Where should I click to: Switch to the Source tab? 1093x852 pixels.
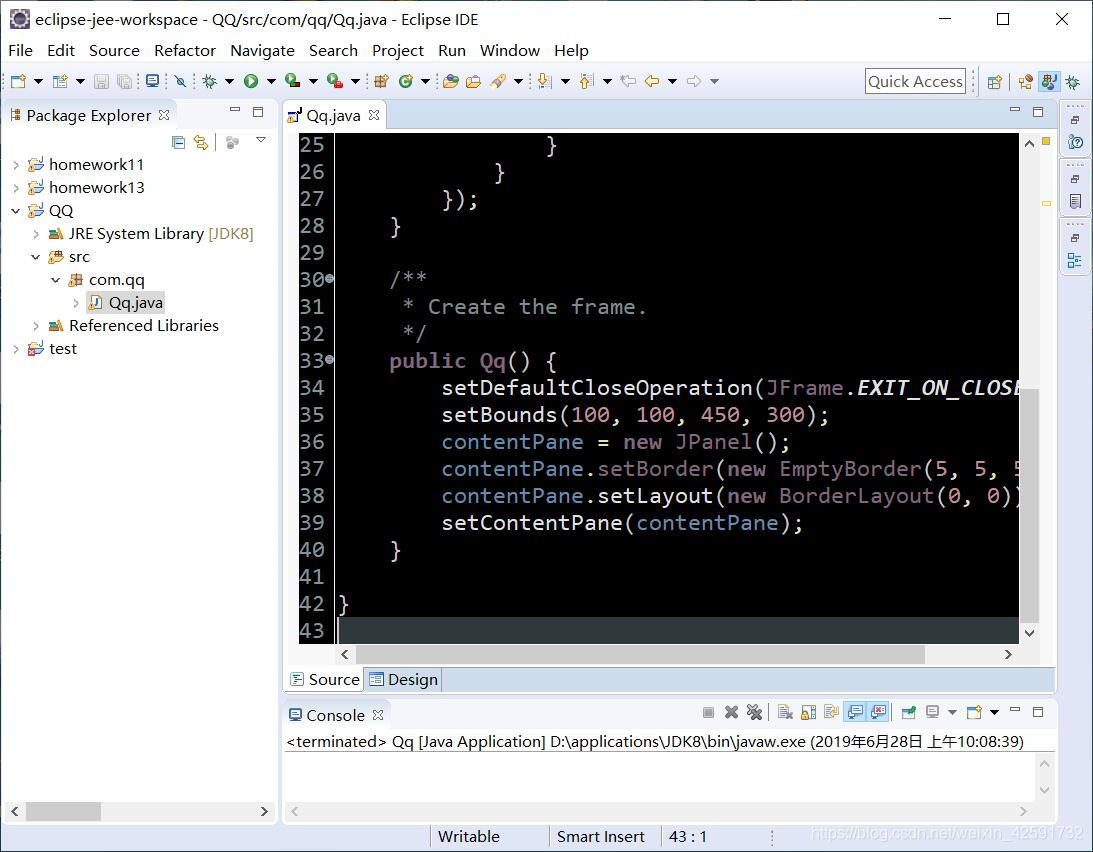[x=326, y=680]
